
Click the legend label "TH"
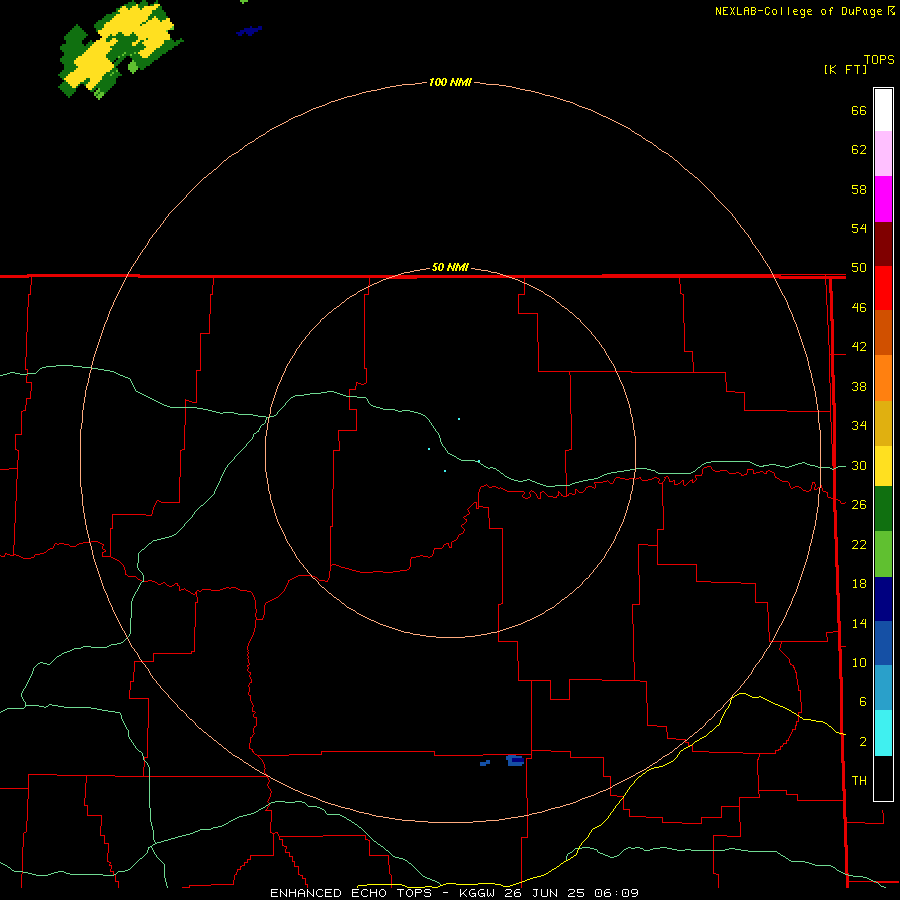859,780
